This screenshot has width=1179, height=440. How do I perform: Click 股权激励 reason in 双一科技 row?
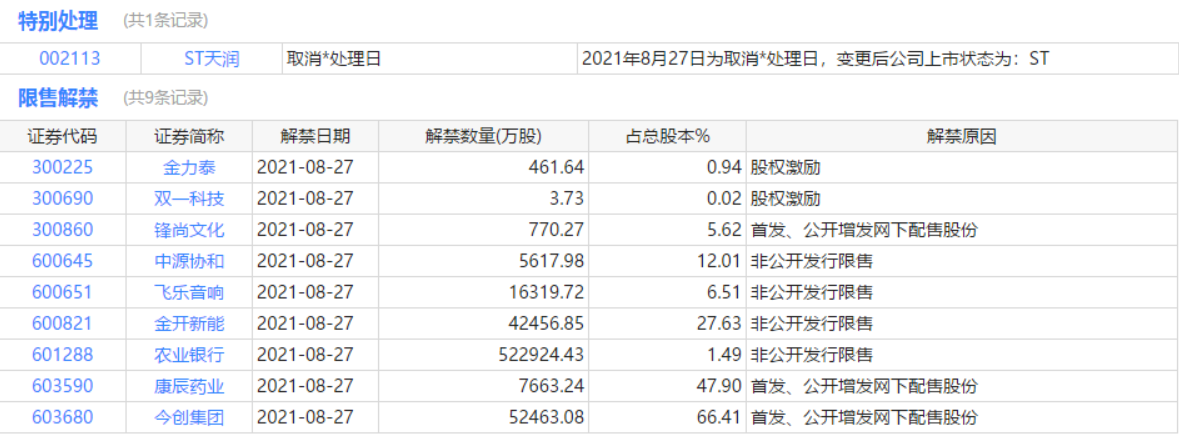(785, 199)
